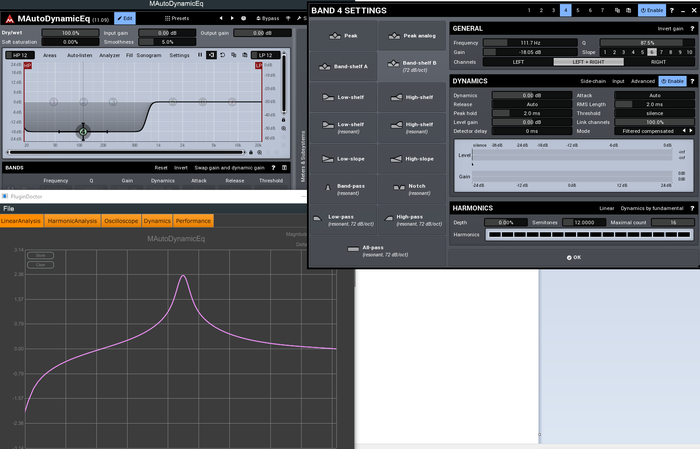Viewport: 700px width, 449px height.
Task: Toggle the Band 4 Enable button
Action: (x=652, y=10)
